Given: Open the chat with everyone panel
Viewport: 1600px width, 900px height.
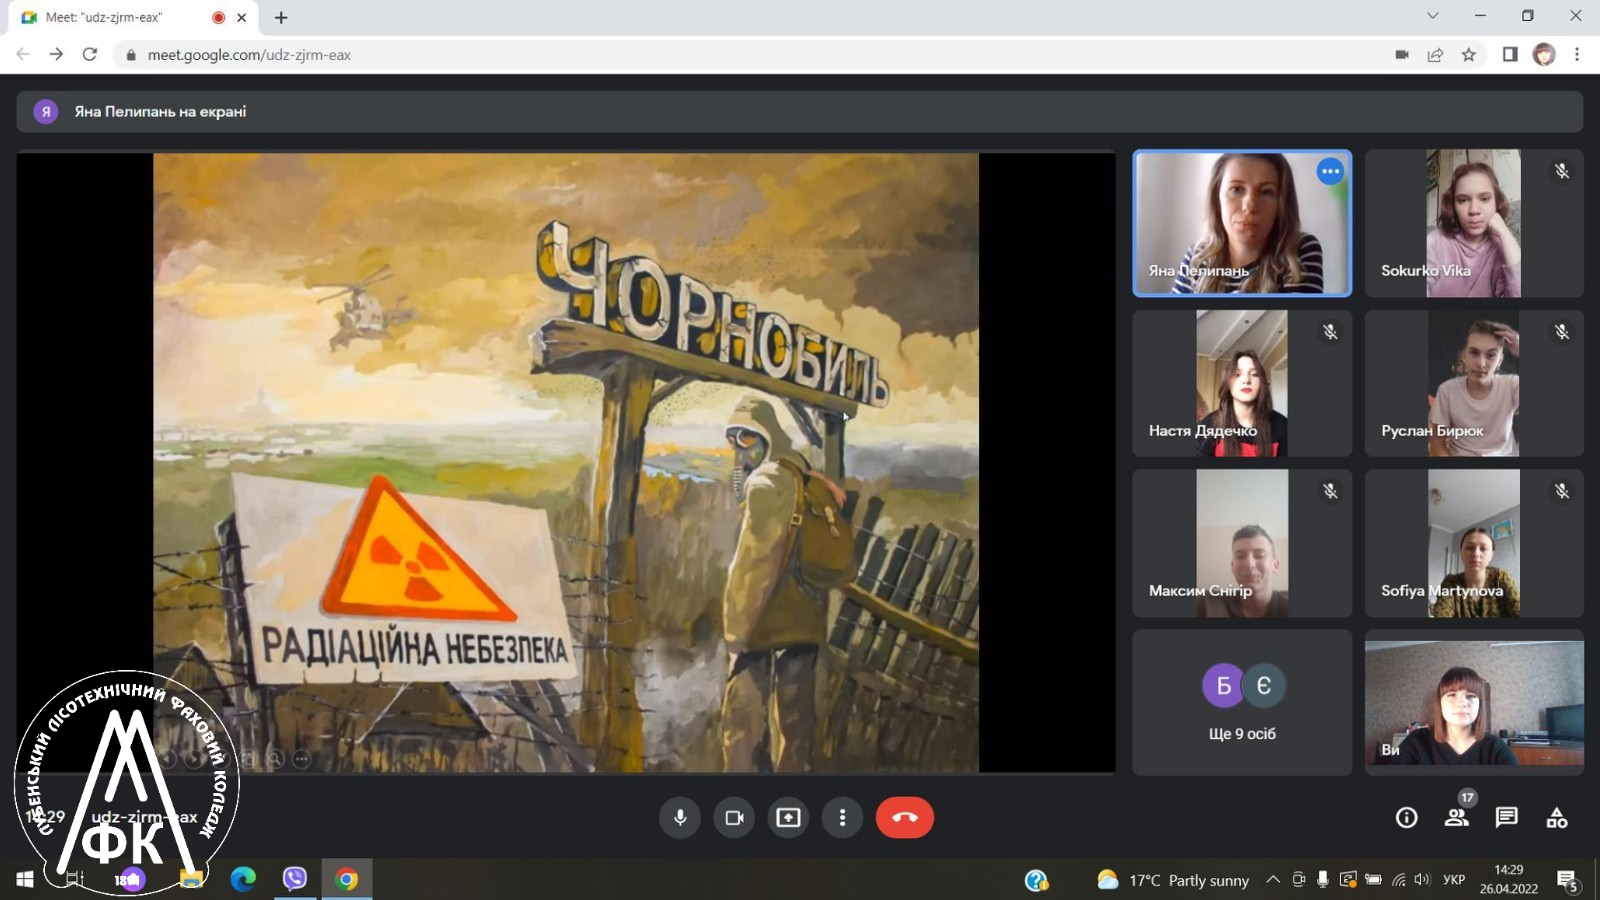Looking at the screenshot, I should click(1507, 818).
